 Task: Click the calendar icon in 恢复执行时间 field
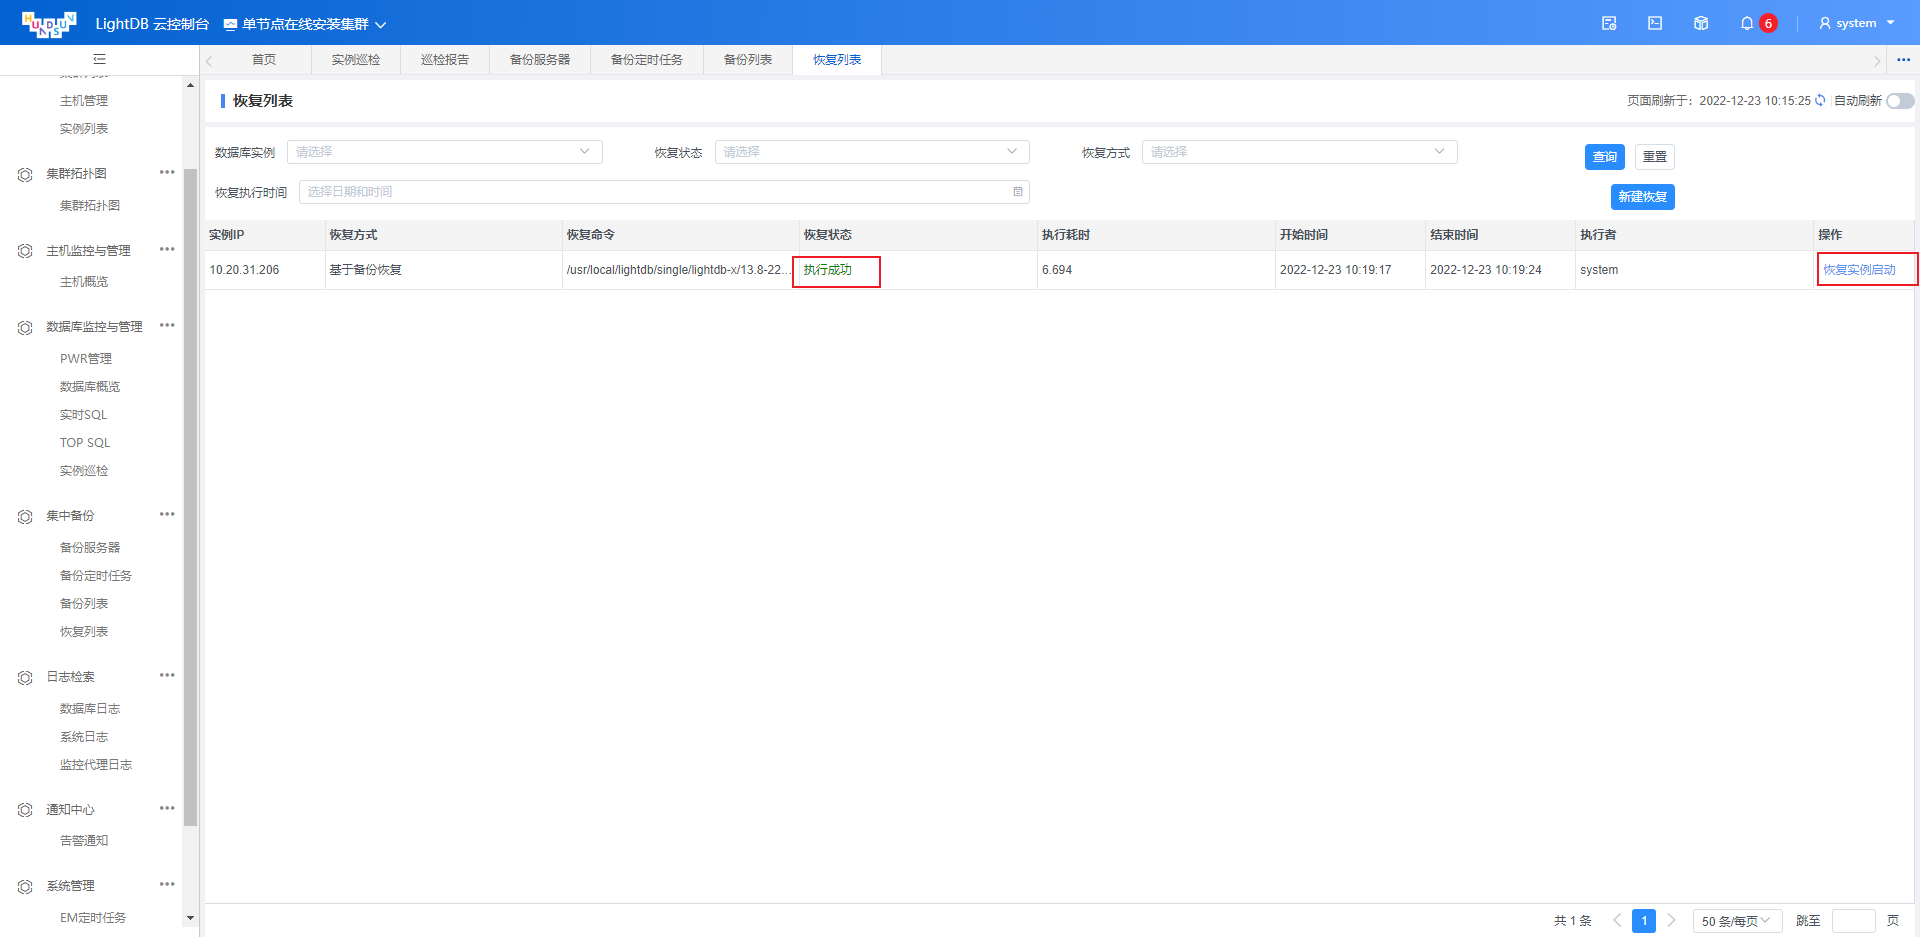point(1018,192)
